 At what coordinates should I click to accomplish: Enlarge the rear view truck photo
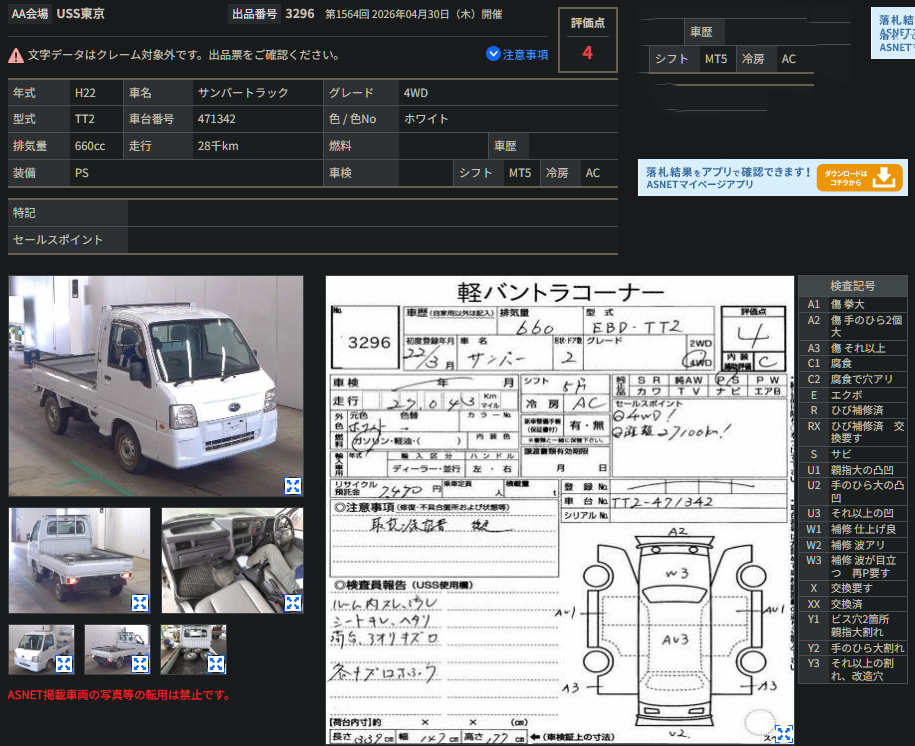point(140,602)
